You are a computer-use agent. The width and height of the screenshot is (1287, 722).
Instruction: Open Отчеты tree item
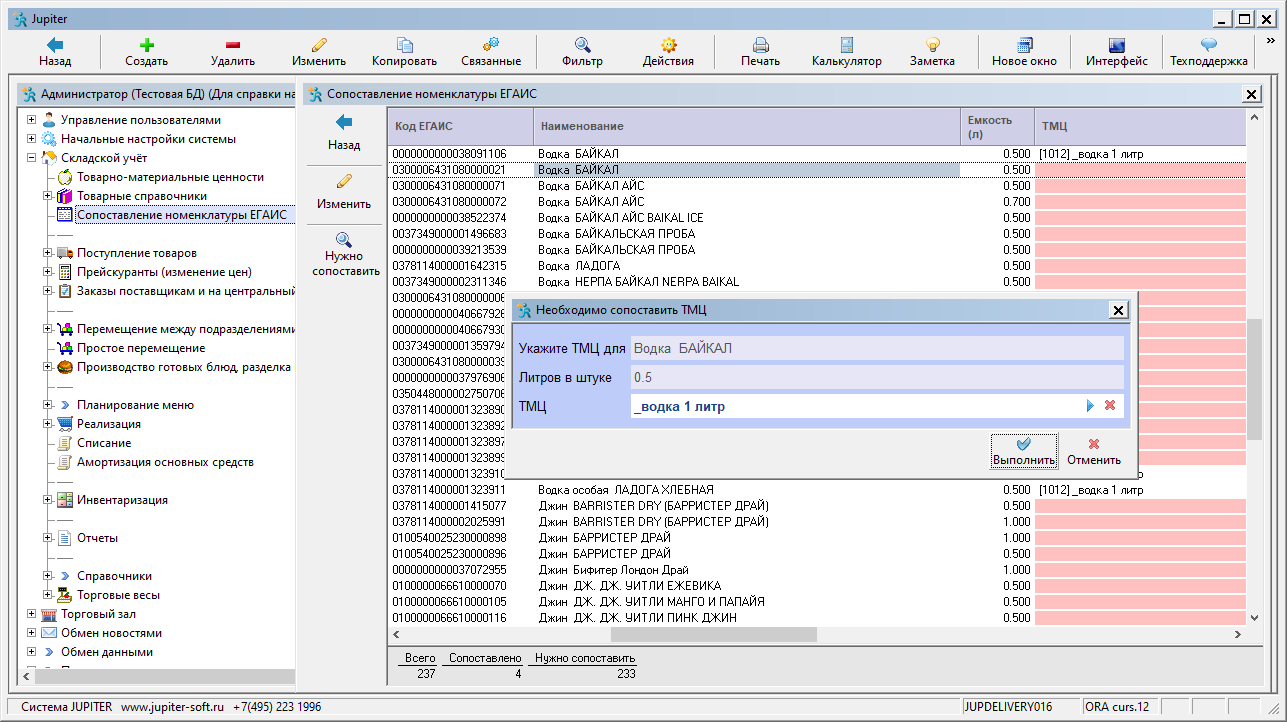(97, 538)
